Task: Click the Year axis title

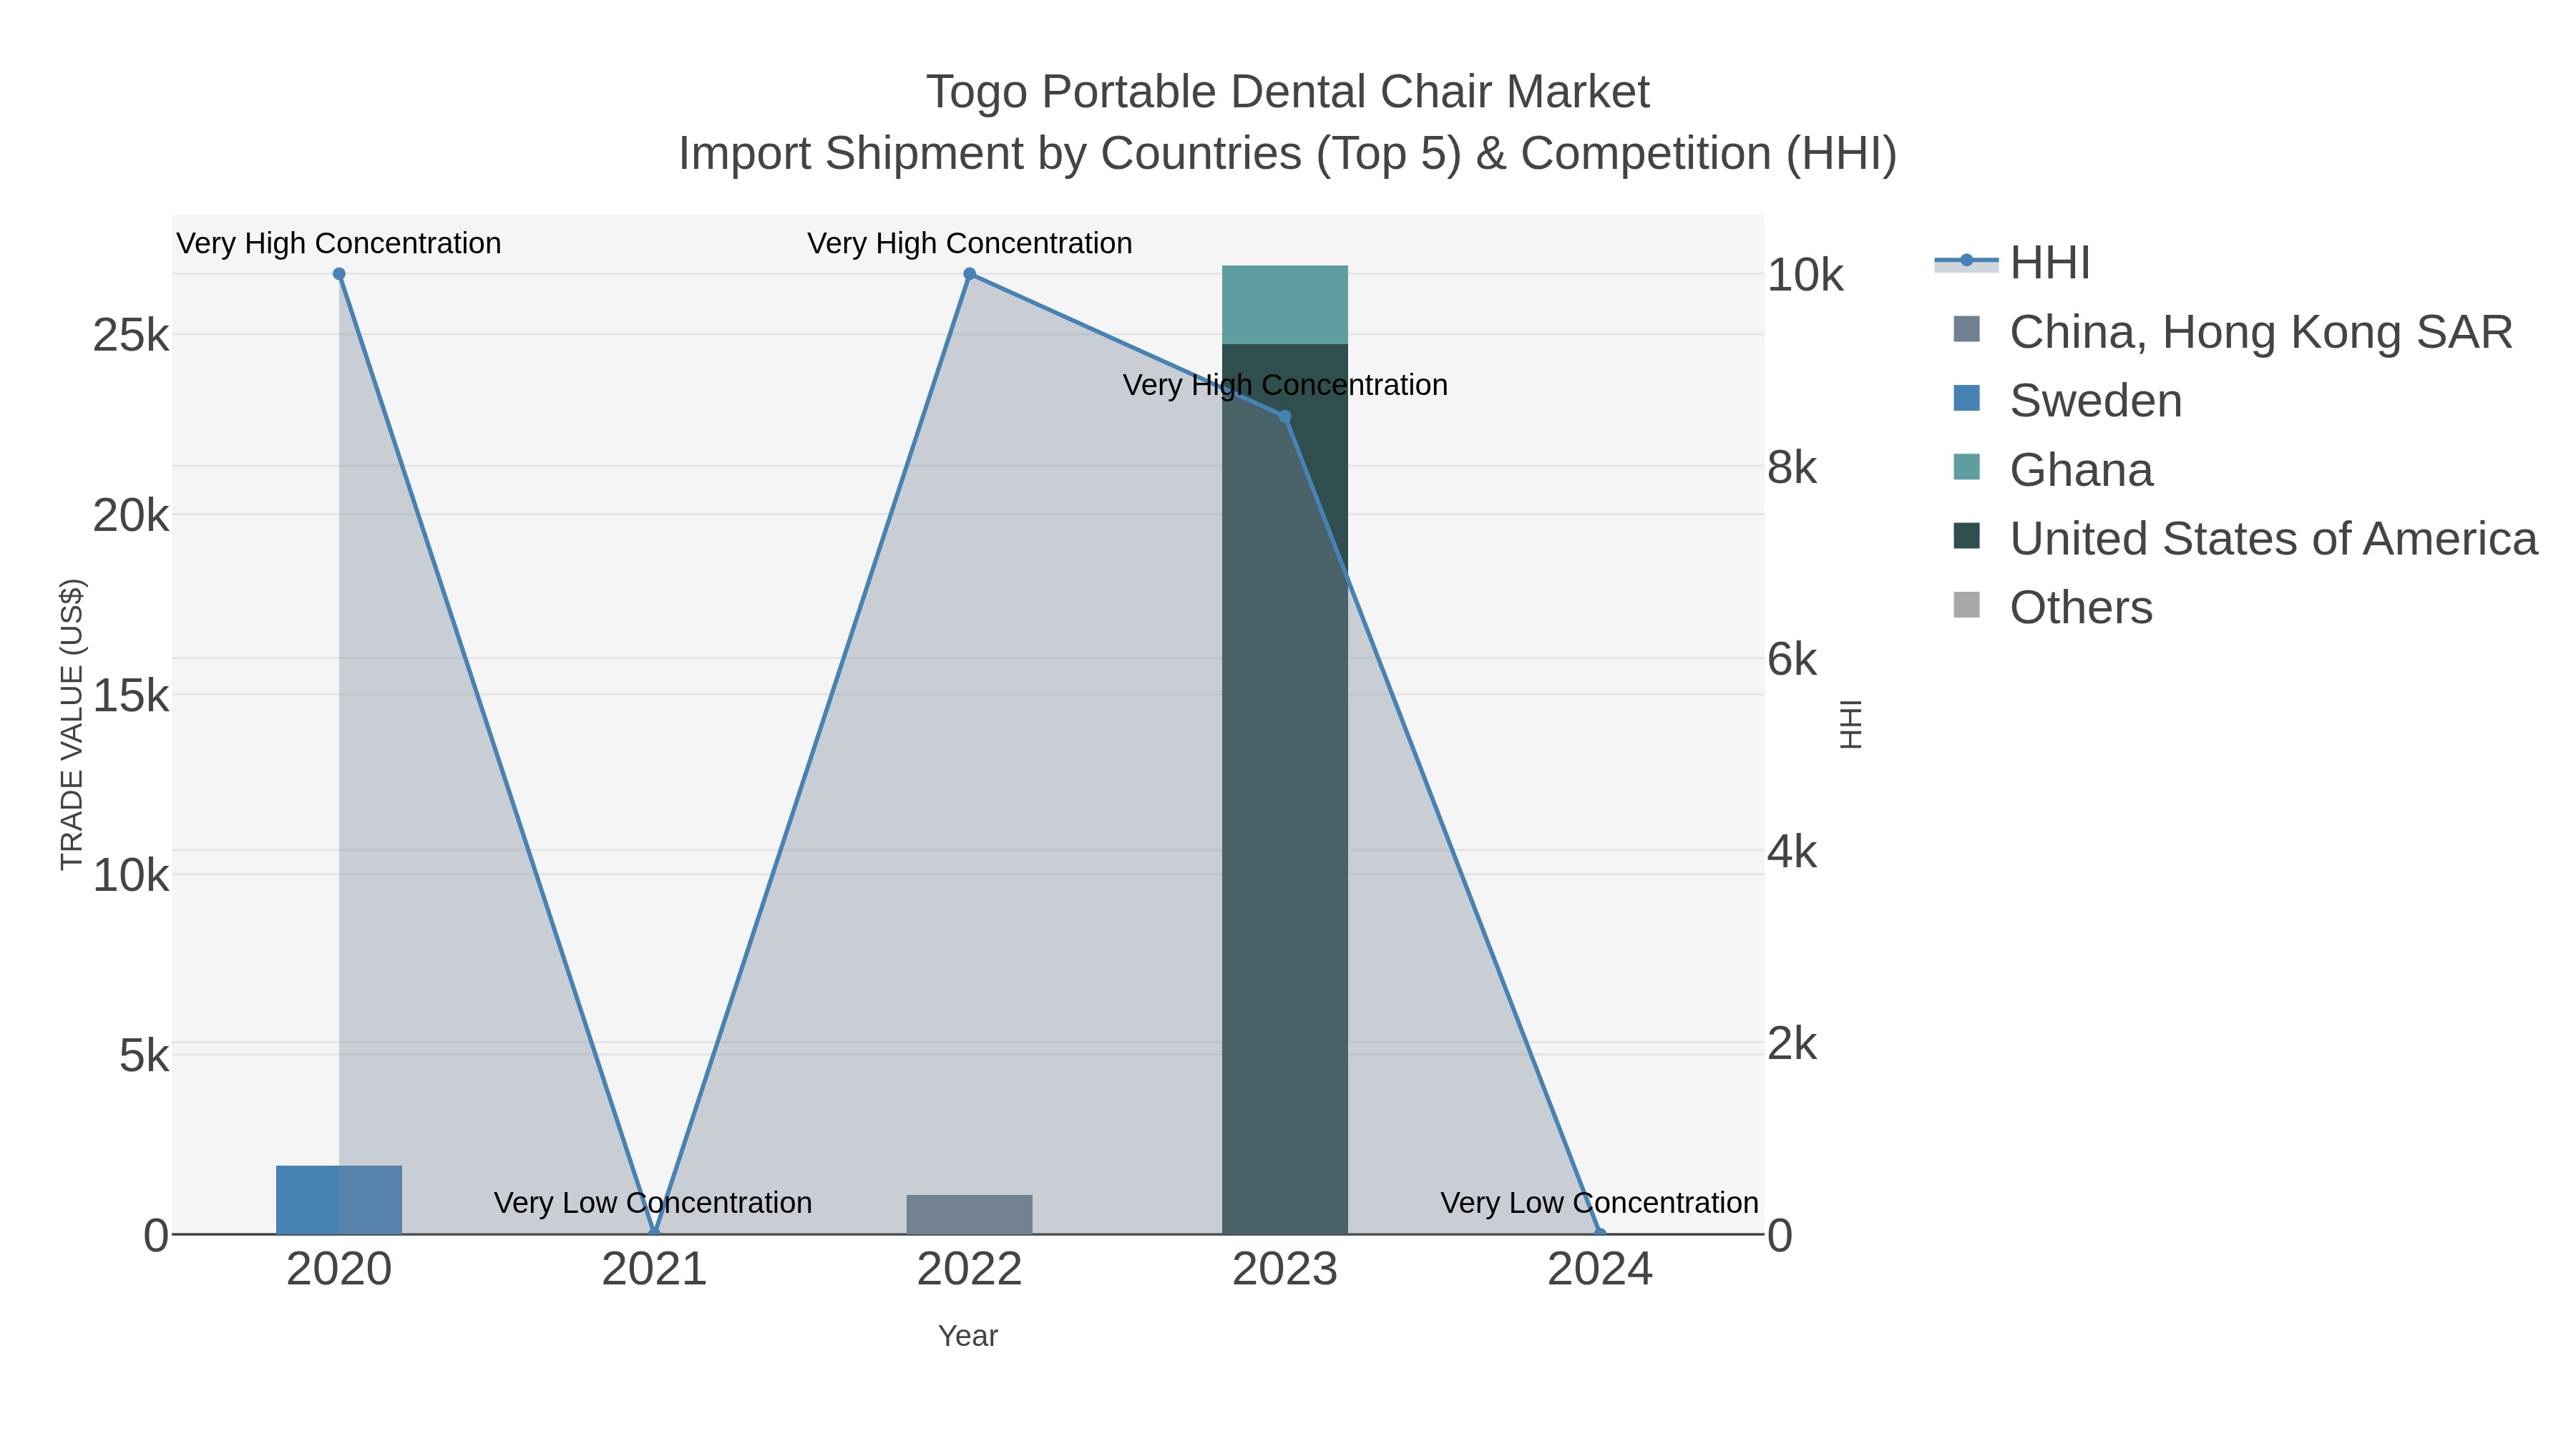Action: pyautogui.click(x=968, y=1336)
